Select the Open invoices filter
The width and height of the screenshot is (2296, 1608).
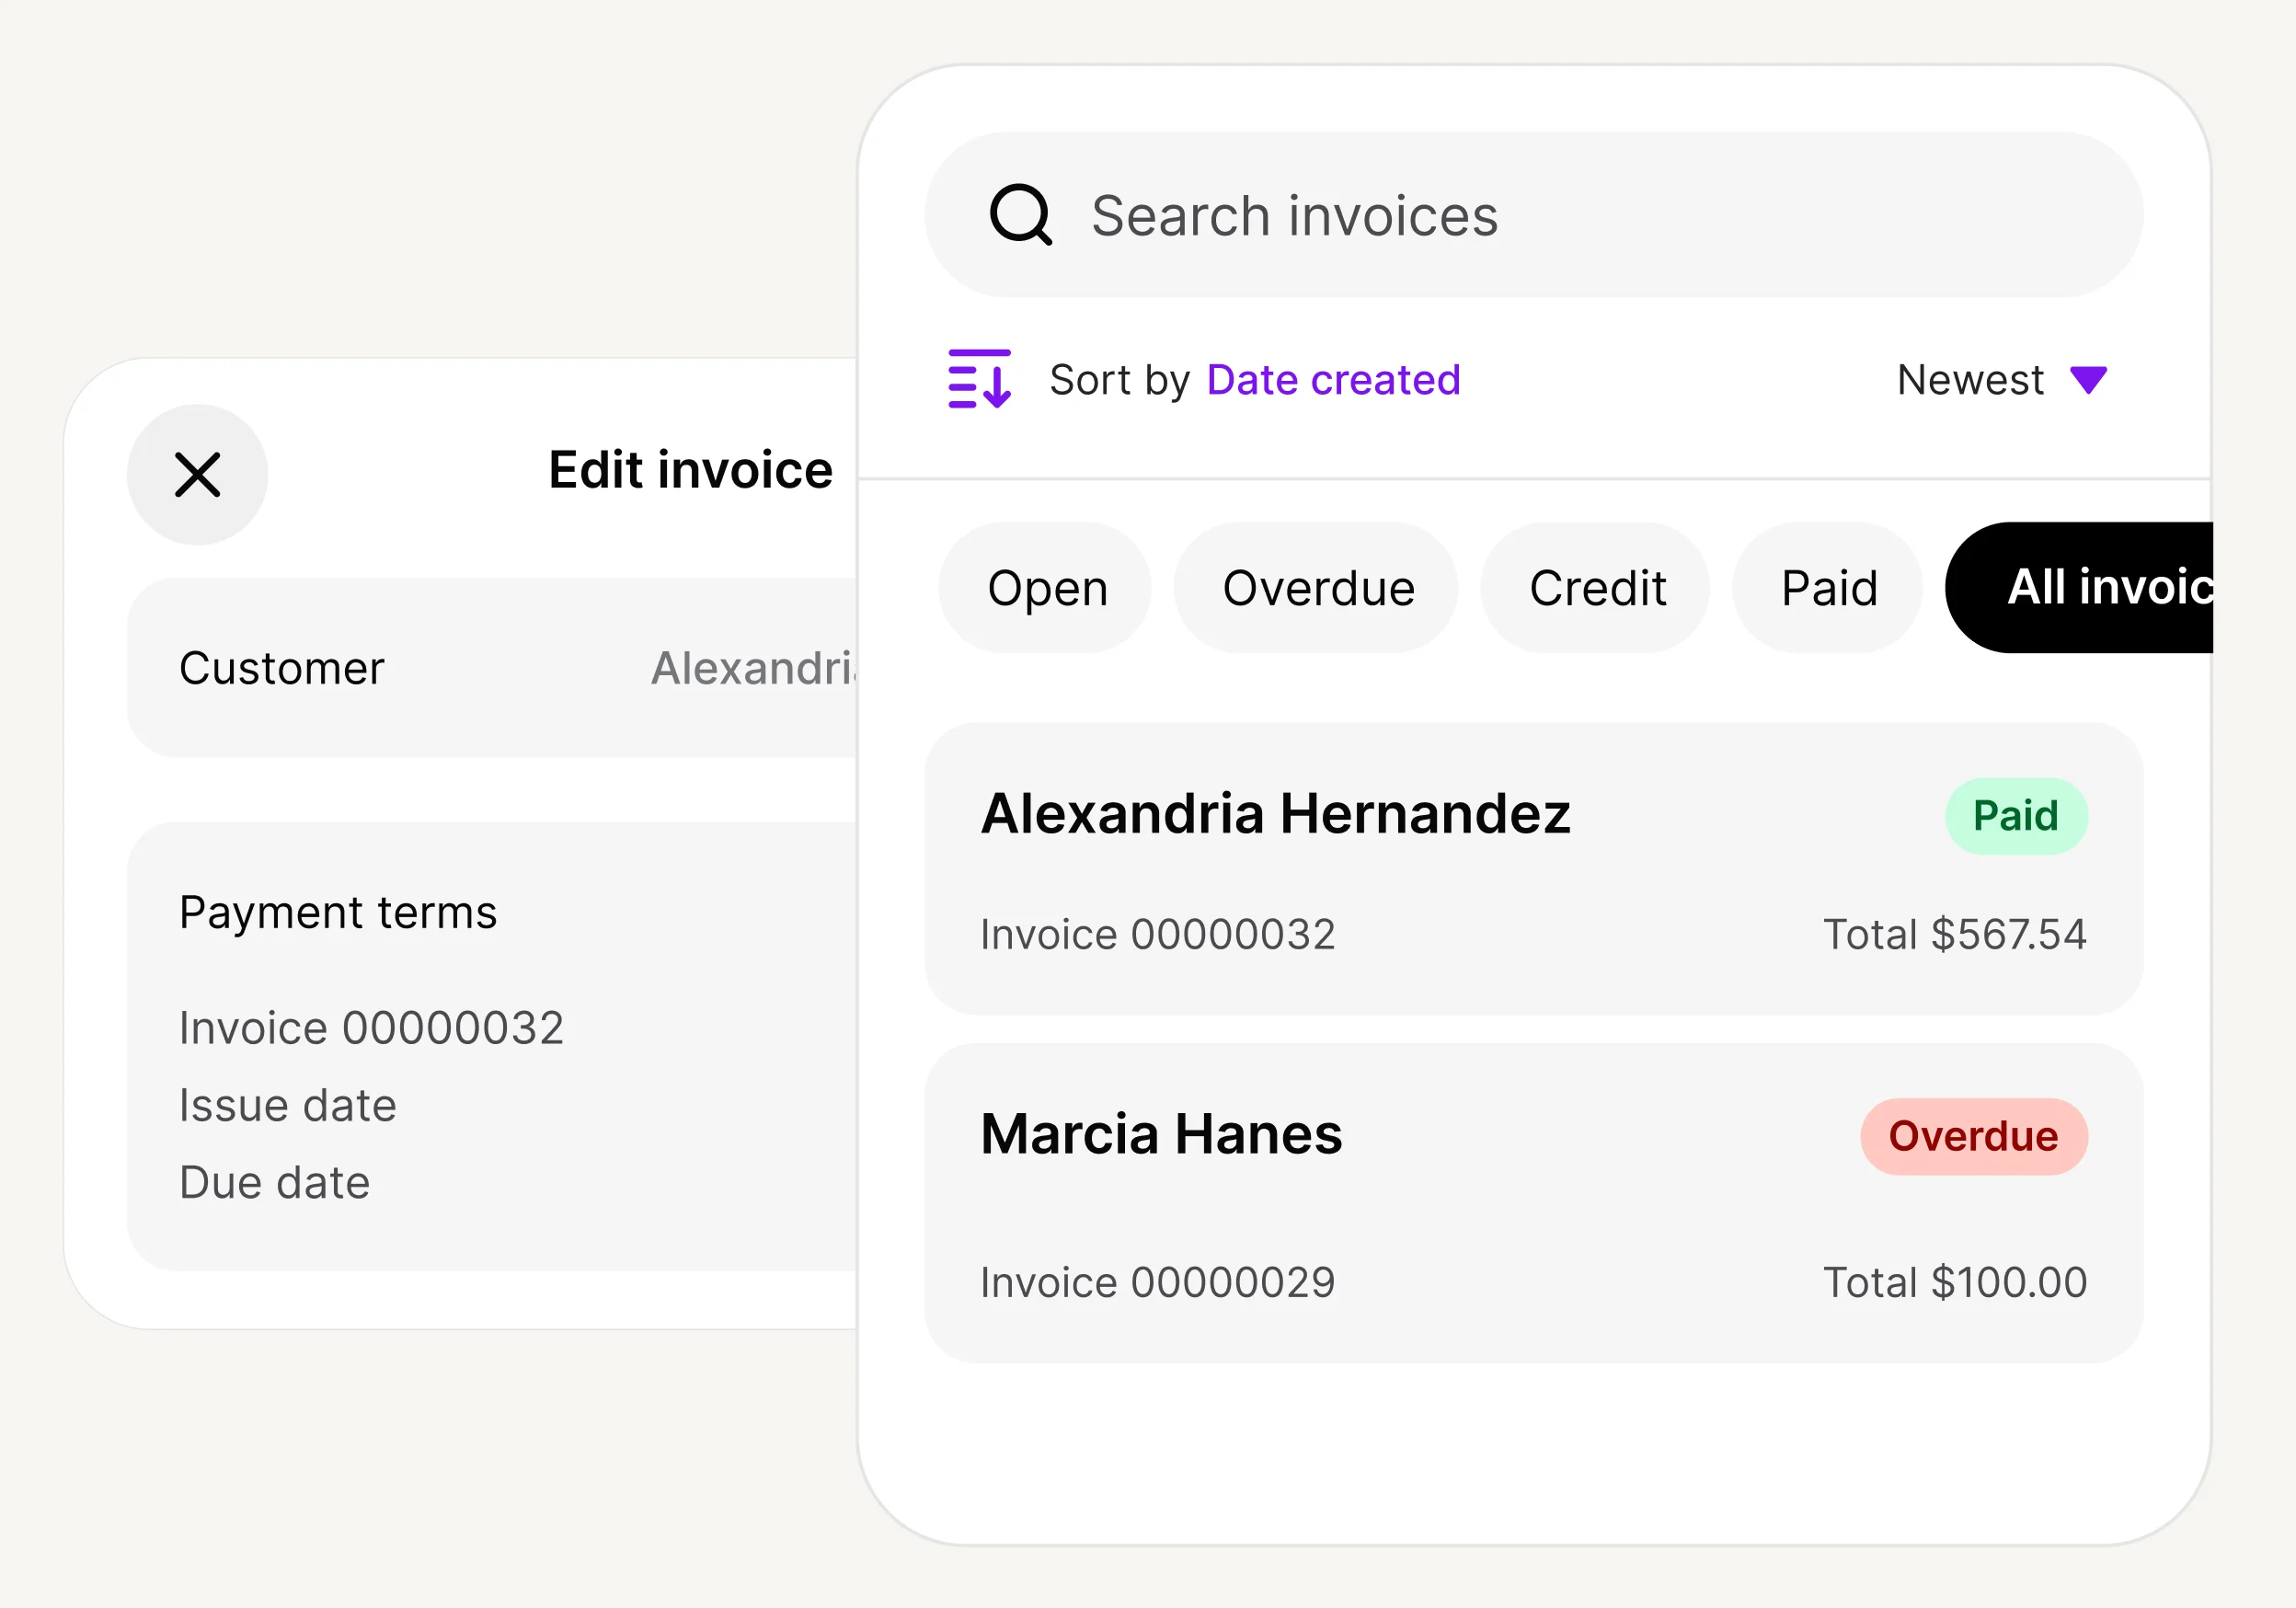pos(1044,587)
